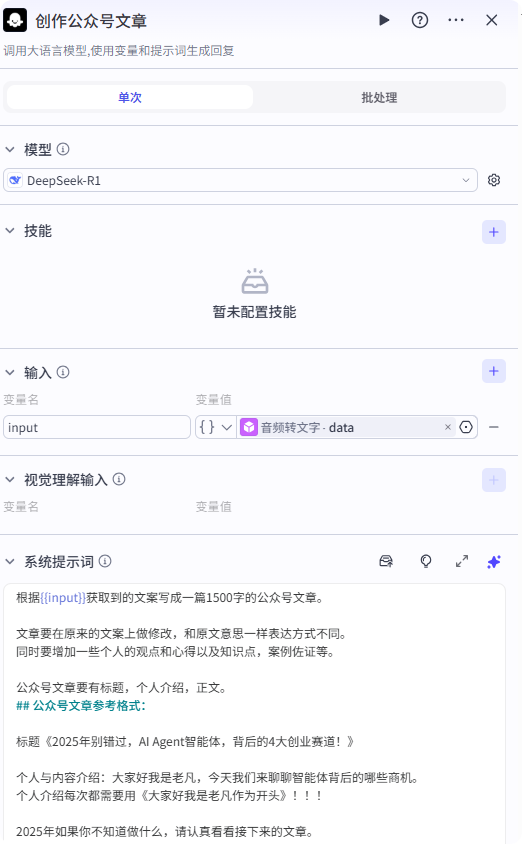This screenshot has width=522, height=844.
Task: Show info tooltip for 视觉理解输入
Action: (119, 479)
